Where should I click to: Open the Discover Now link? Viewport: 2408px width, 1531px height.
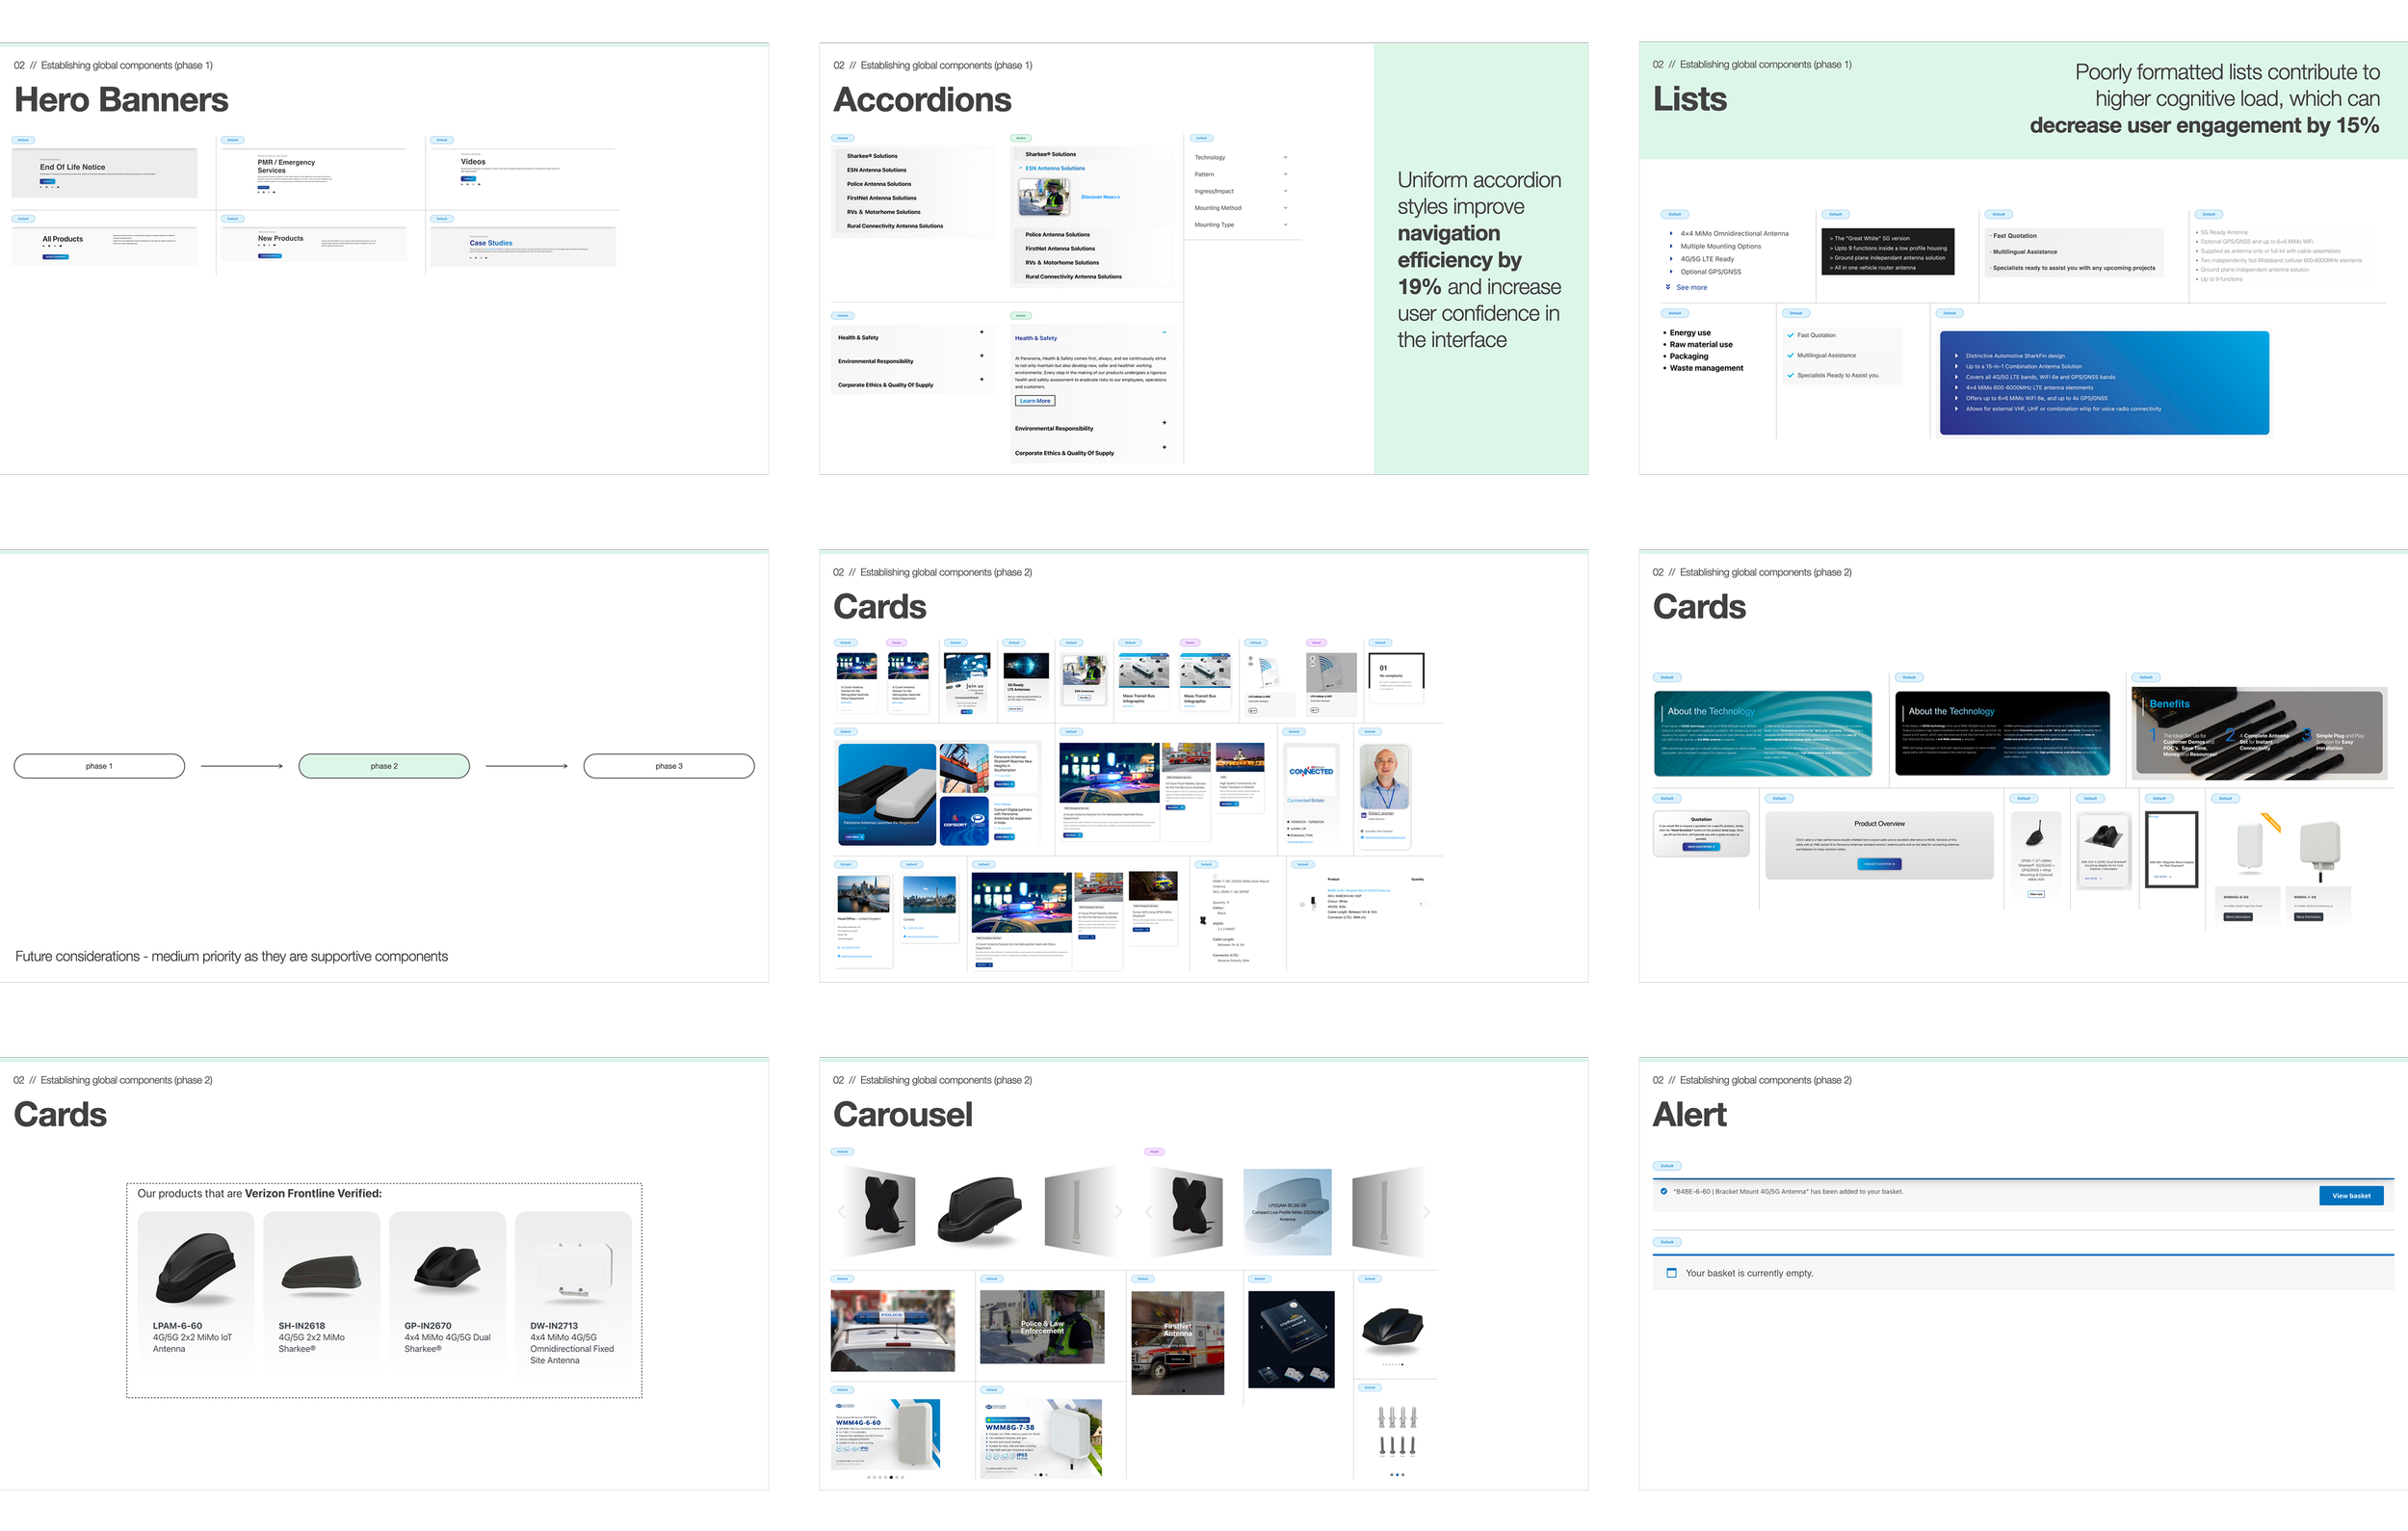pos(1100,197)
